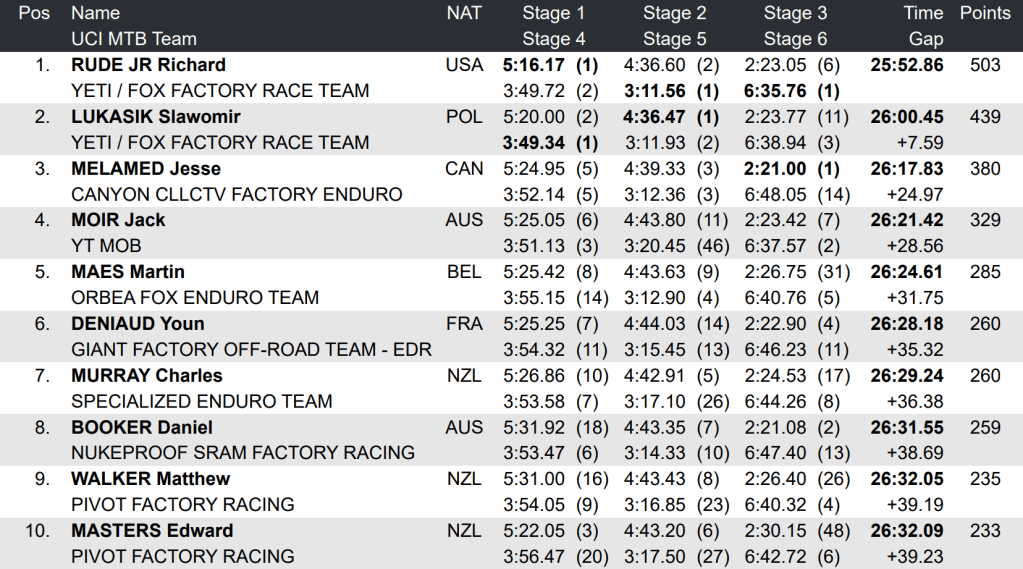This screenshot has width=1023, height=569.
Task: Select NUKEPROOF SRAM FACTORY RACING team
Action: click(x=242, y=453)
